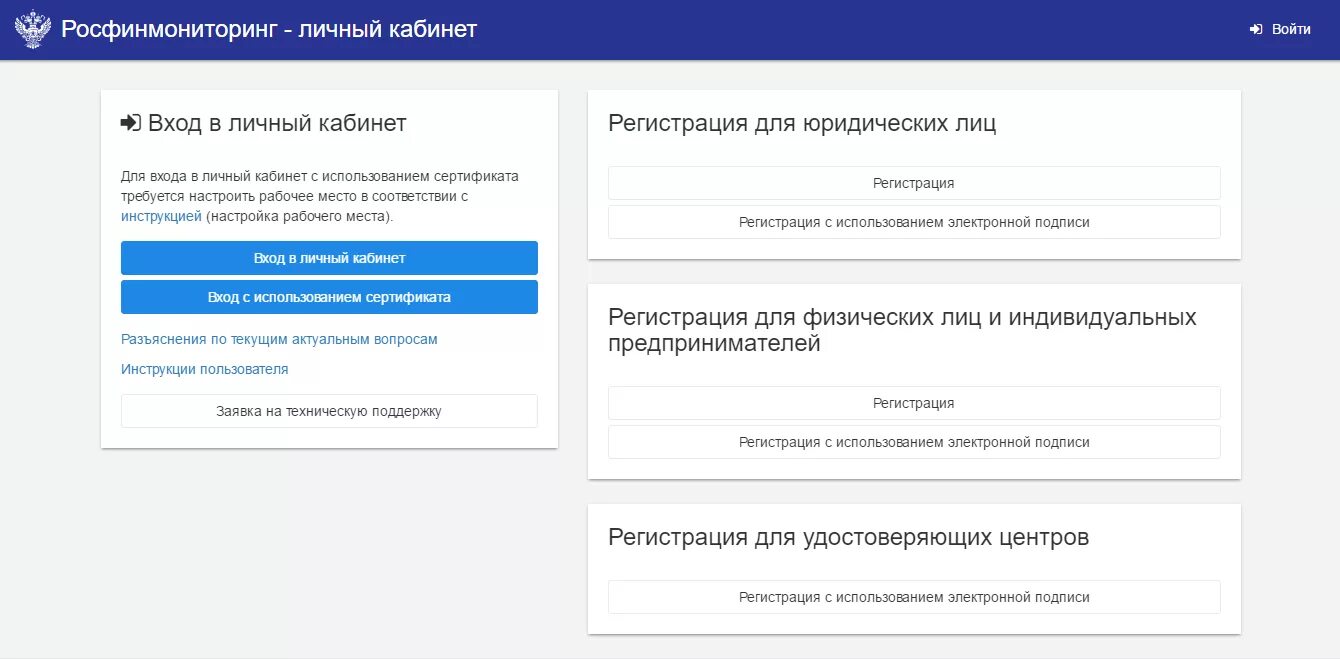Click «Заявка на техническую поддержку» button

(x=329, y=411)
